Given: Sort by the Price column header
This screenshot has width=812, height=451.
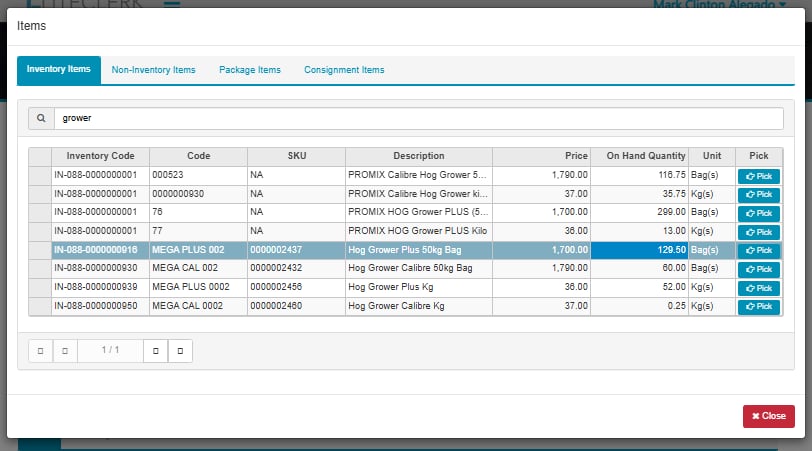Looking at the screenshot, I should (541, 156).
